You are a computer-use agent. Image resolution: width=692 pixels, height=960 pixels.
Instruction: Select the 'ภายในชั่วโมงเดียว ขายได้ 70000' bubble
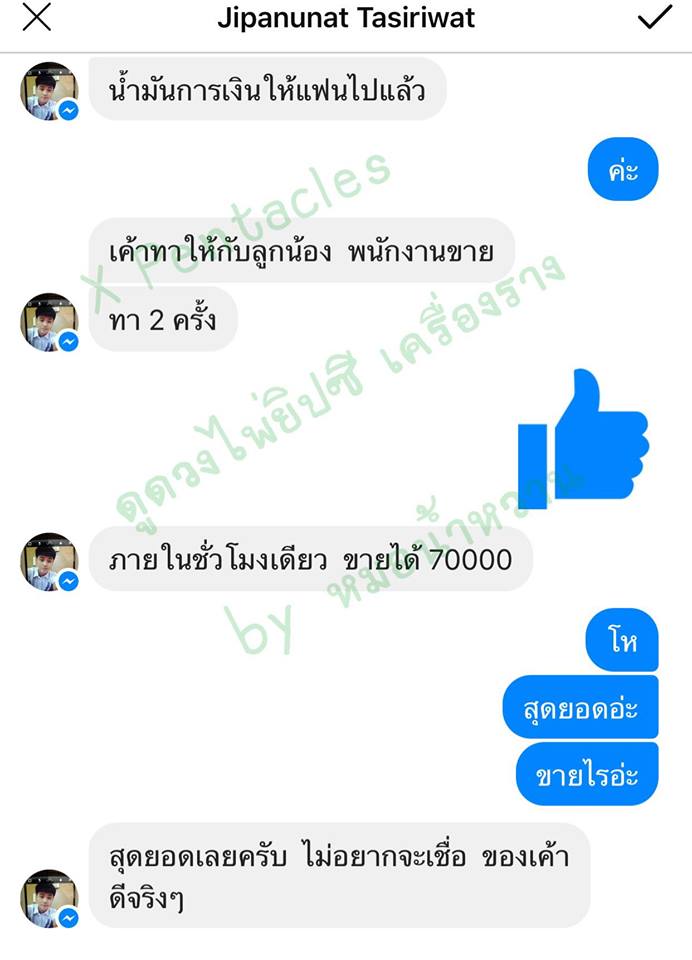[310, 559]
